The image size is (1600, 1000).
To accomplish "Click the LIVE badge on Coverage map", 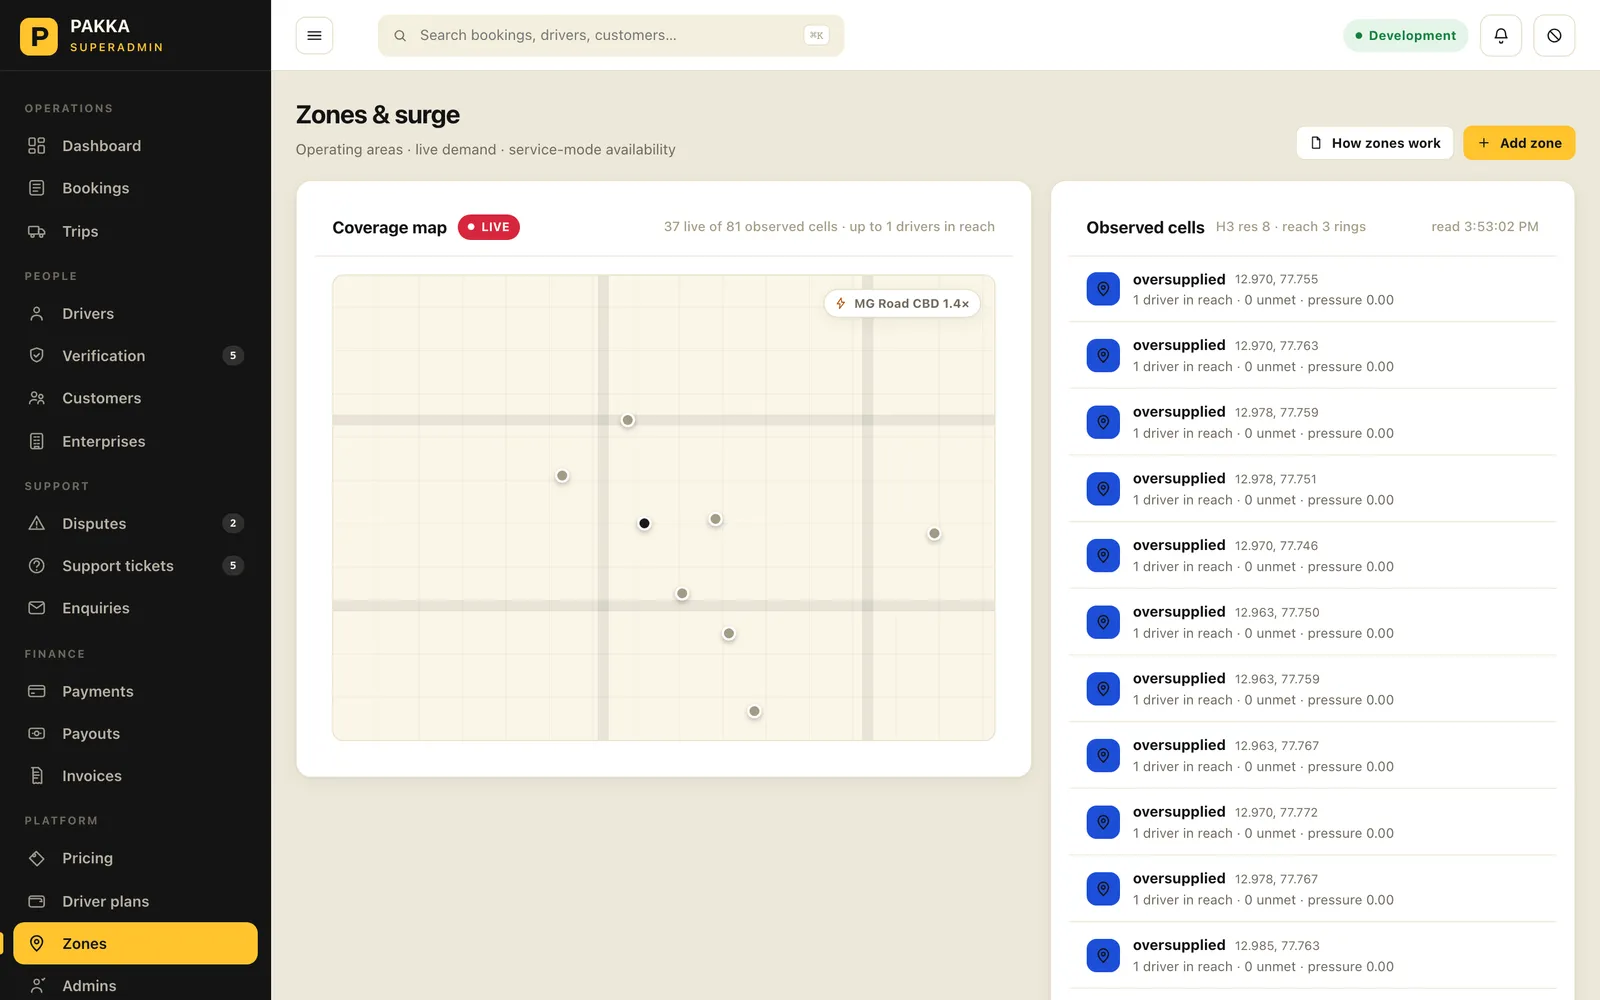I will 489,227.
